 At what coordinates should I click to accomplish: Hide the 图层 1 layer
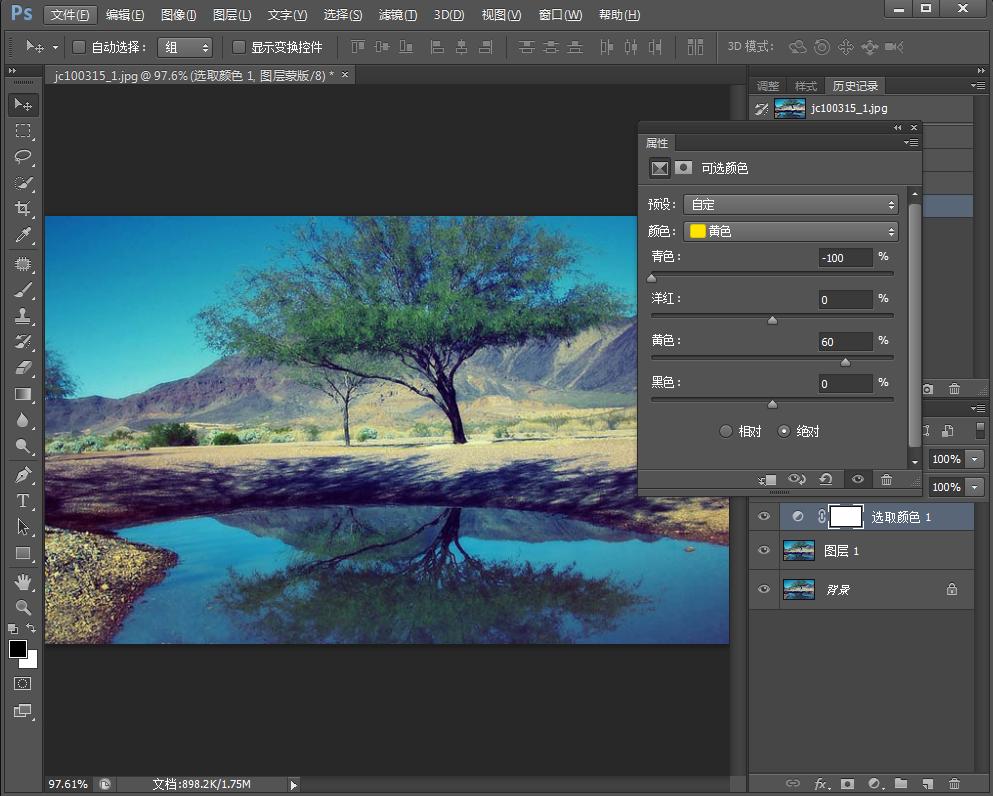[764, 550]
